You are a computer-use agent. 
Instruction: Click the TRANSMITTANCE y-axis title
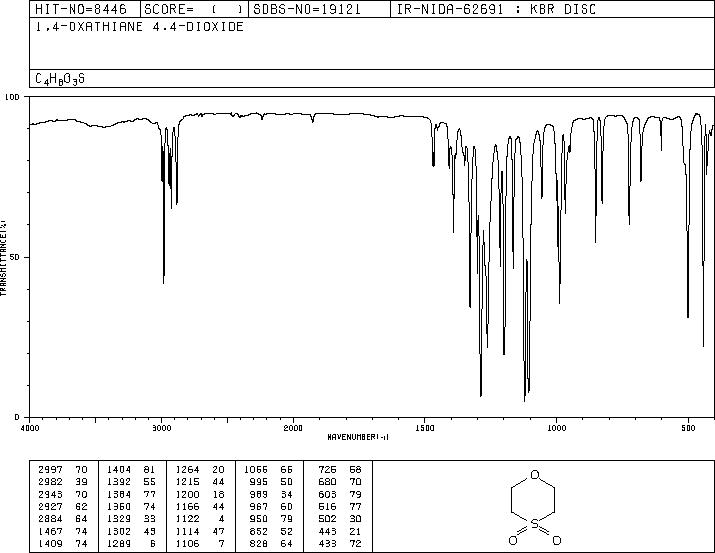[3, 258]
